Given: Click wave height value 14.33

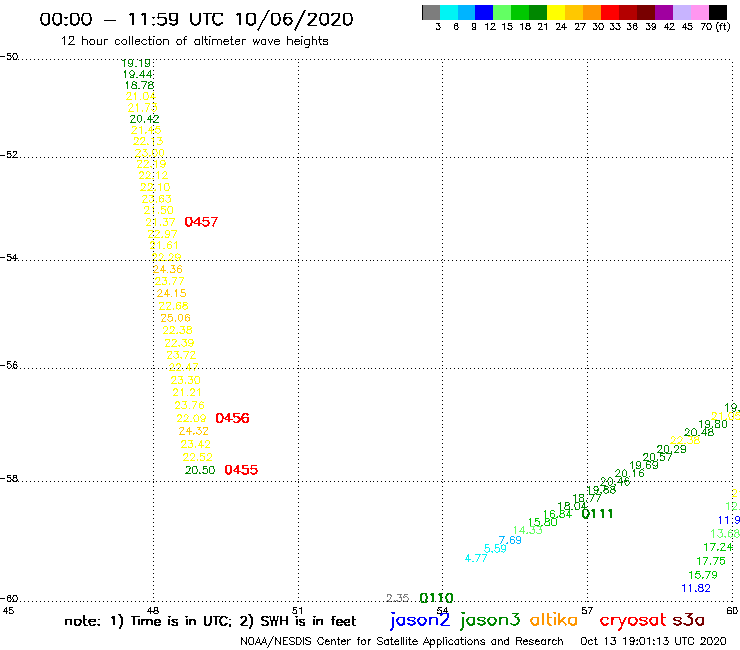Looking at the screenshot, I should 528,530.
